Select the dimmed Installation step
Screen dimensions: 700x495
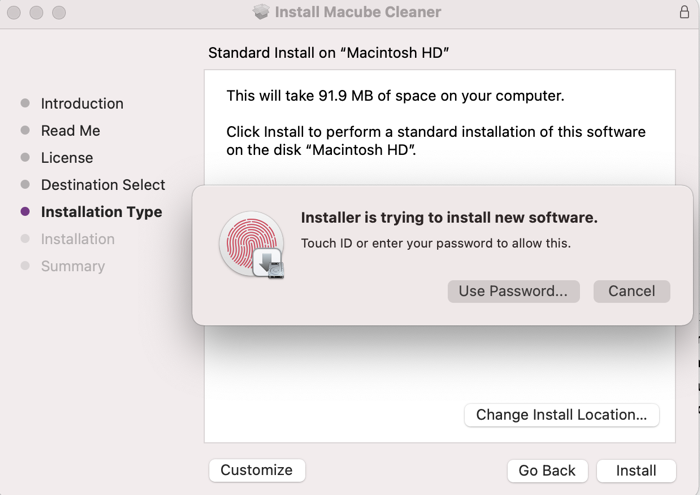point(78,239)
